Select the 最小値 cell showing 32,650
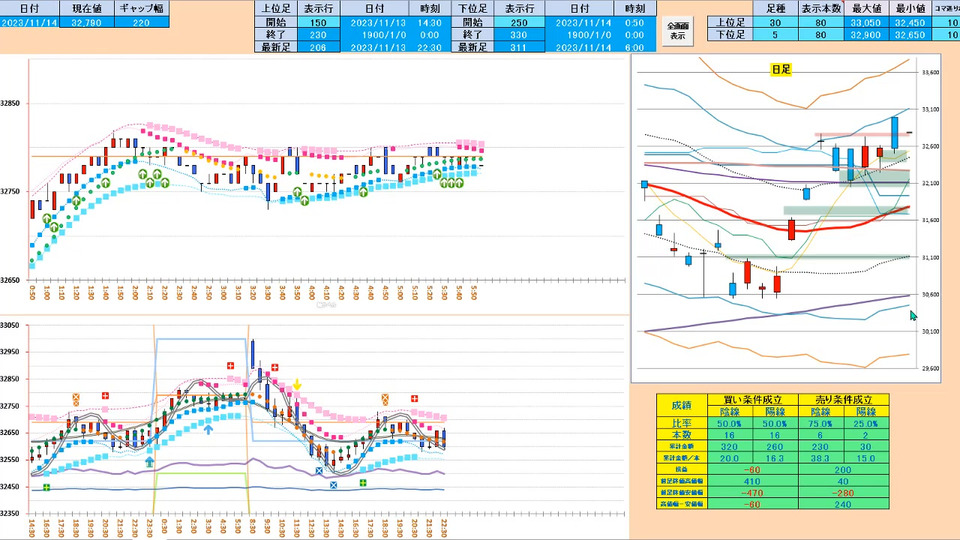This screenshot has height=540, width=960. click(x=910, y=35)
